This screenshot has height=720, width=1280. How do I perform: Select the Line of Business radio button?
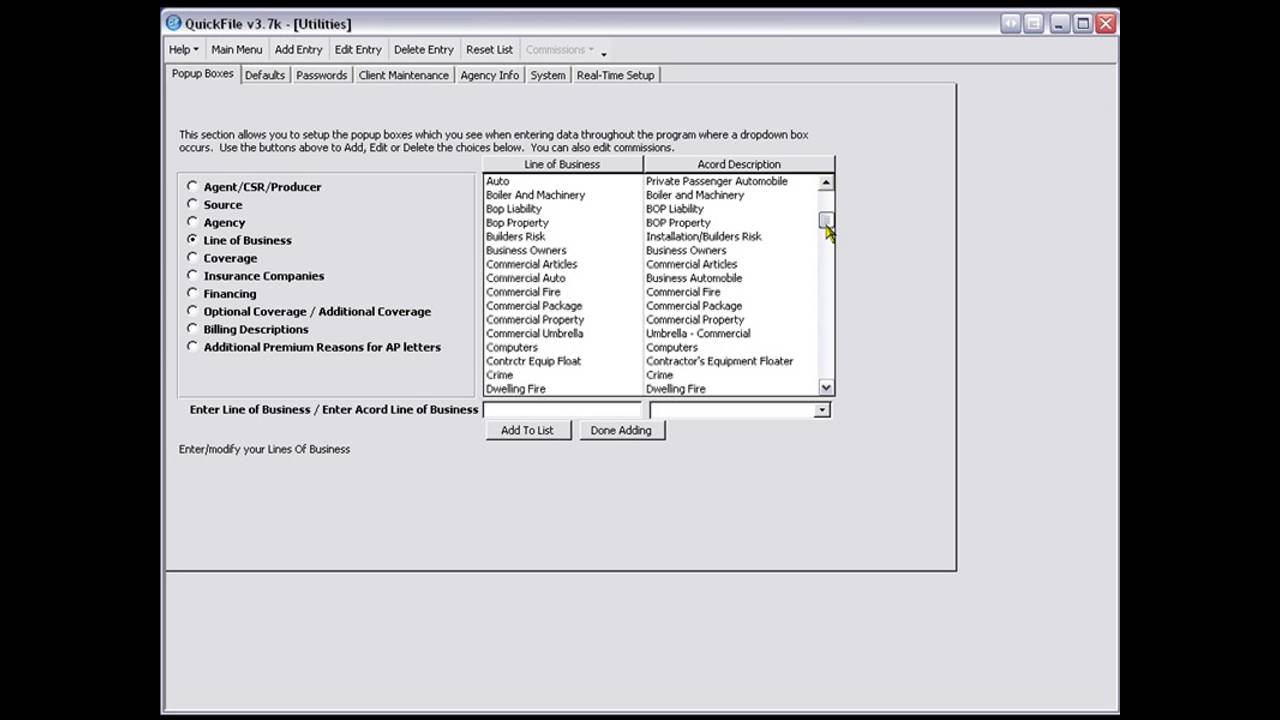pyautogui.click(x=192, y=240)
